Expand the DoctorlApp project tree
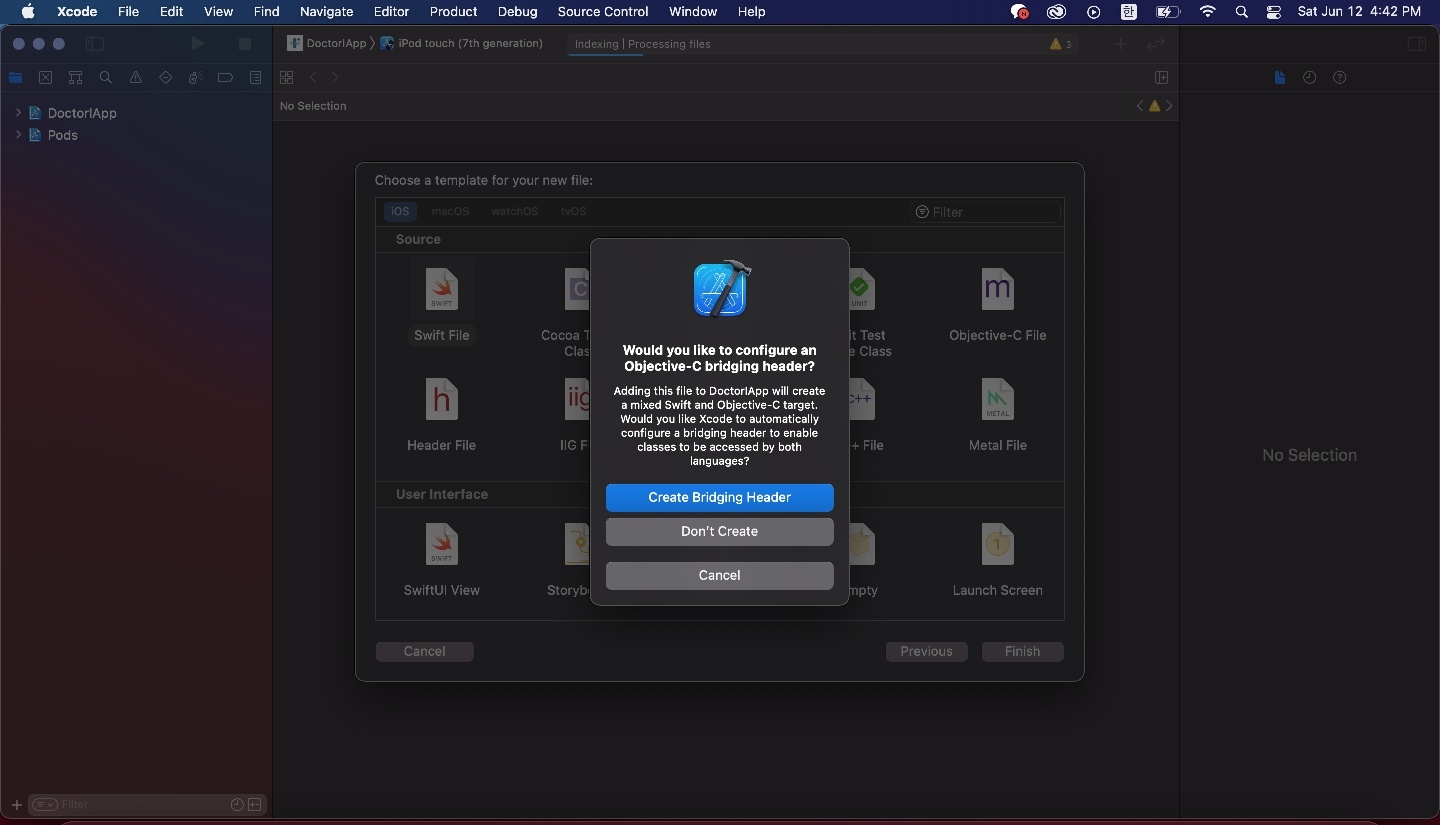 pyautogui.click(x=18, y=113)
